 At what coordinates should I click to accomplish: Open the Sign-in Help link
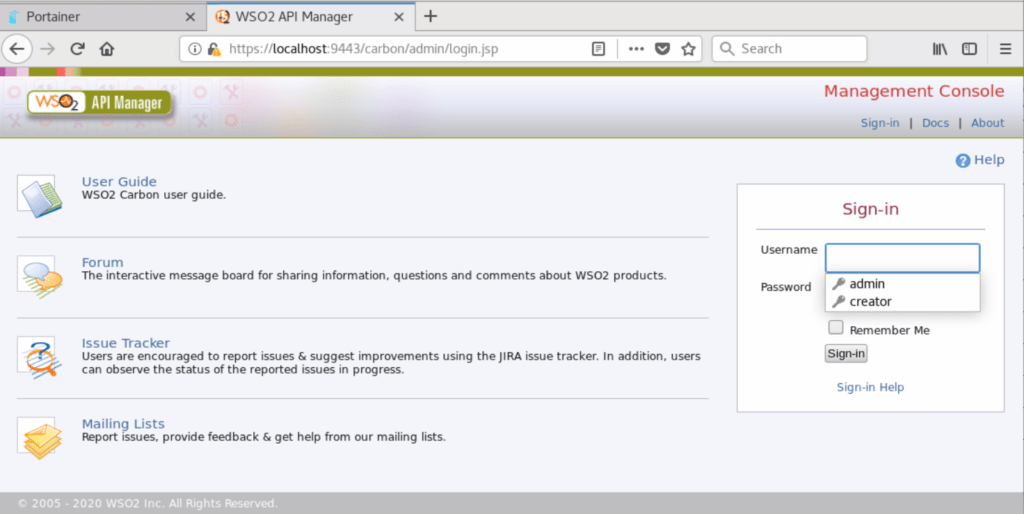[x=870, y=387]
